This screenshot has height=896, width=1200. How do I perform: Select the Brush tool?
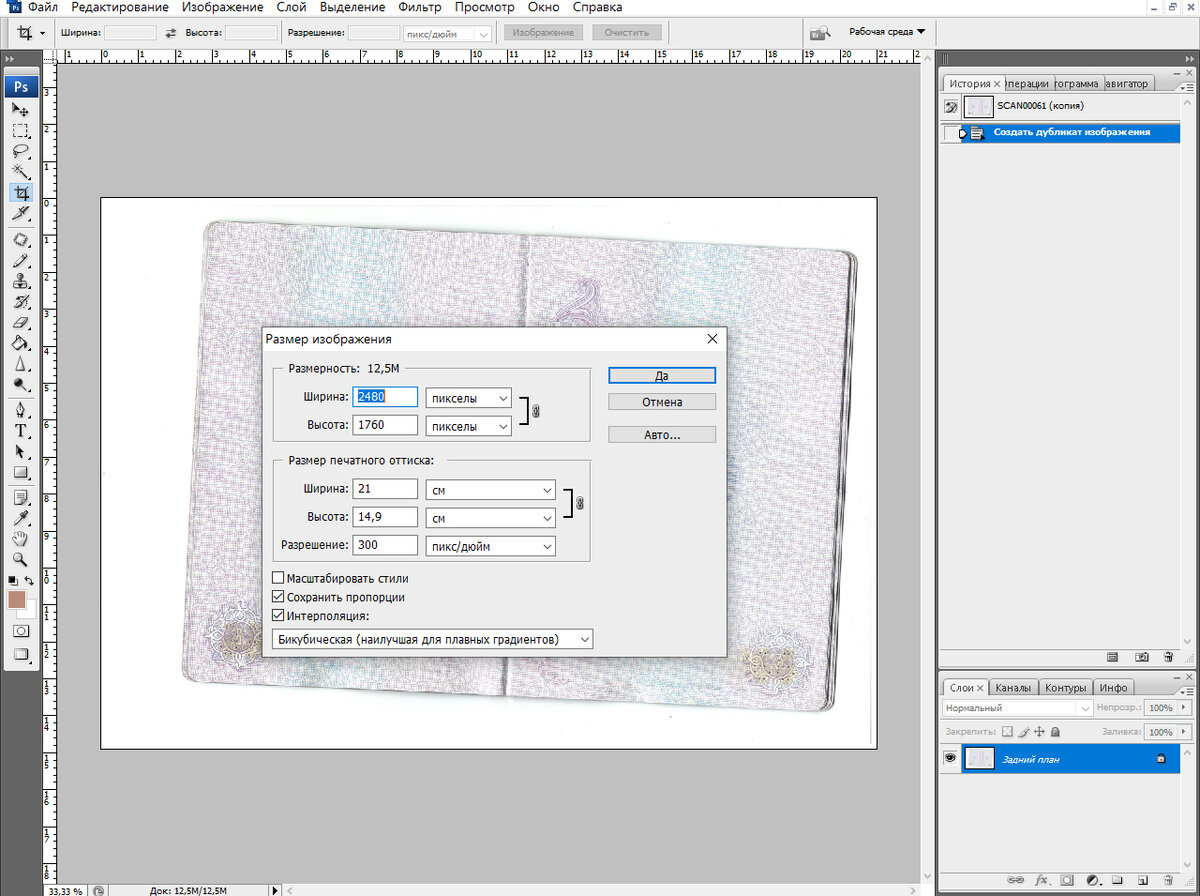coord(20,261)
